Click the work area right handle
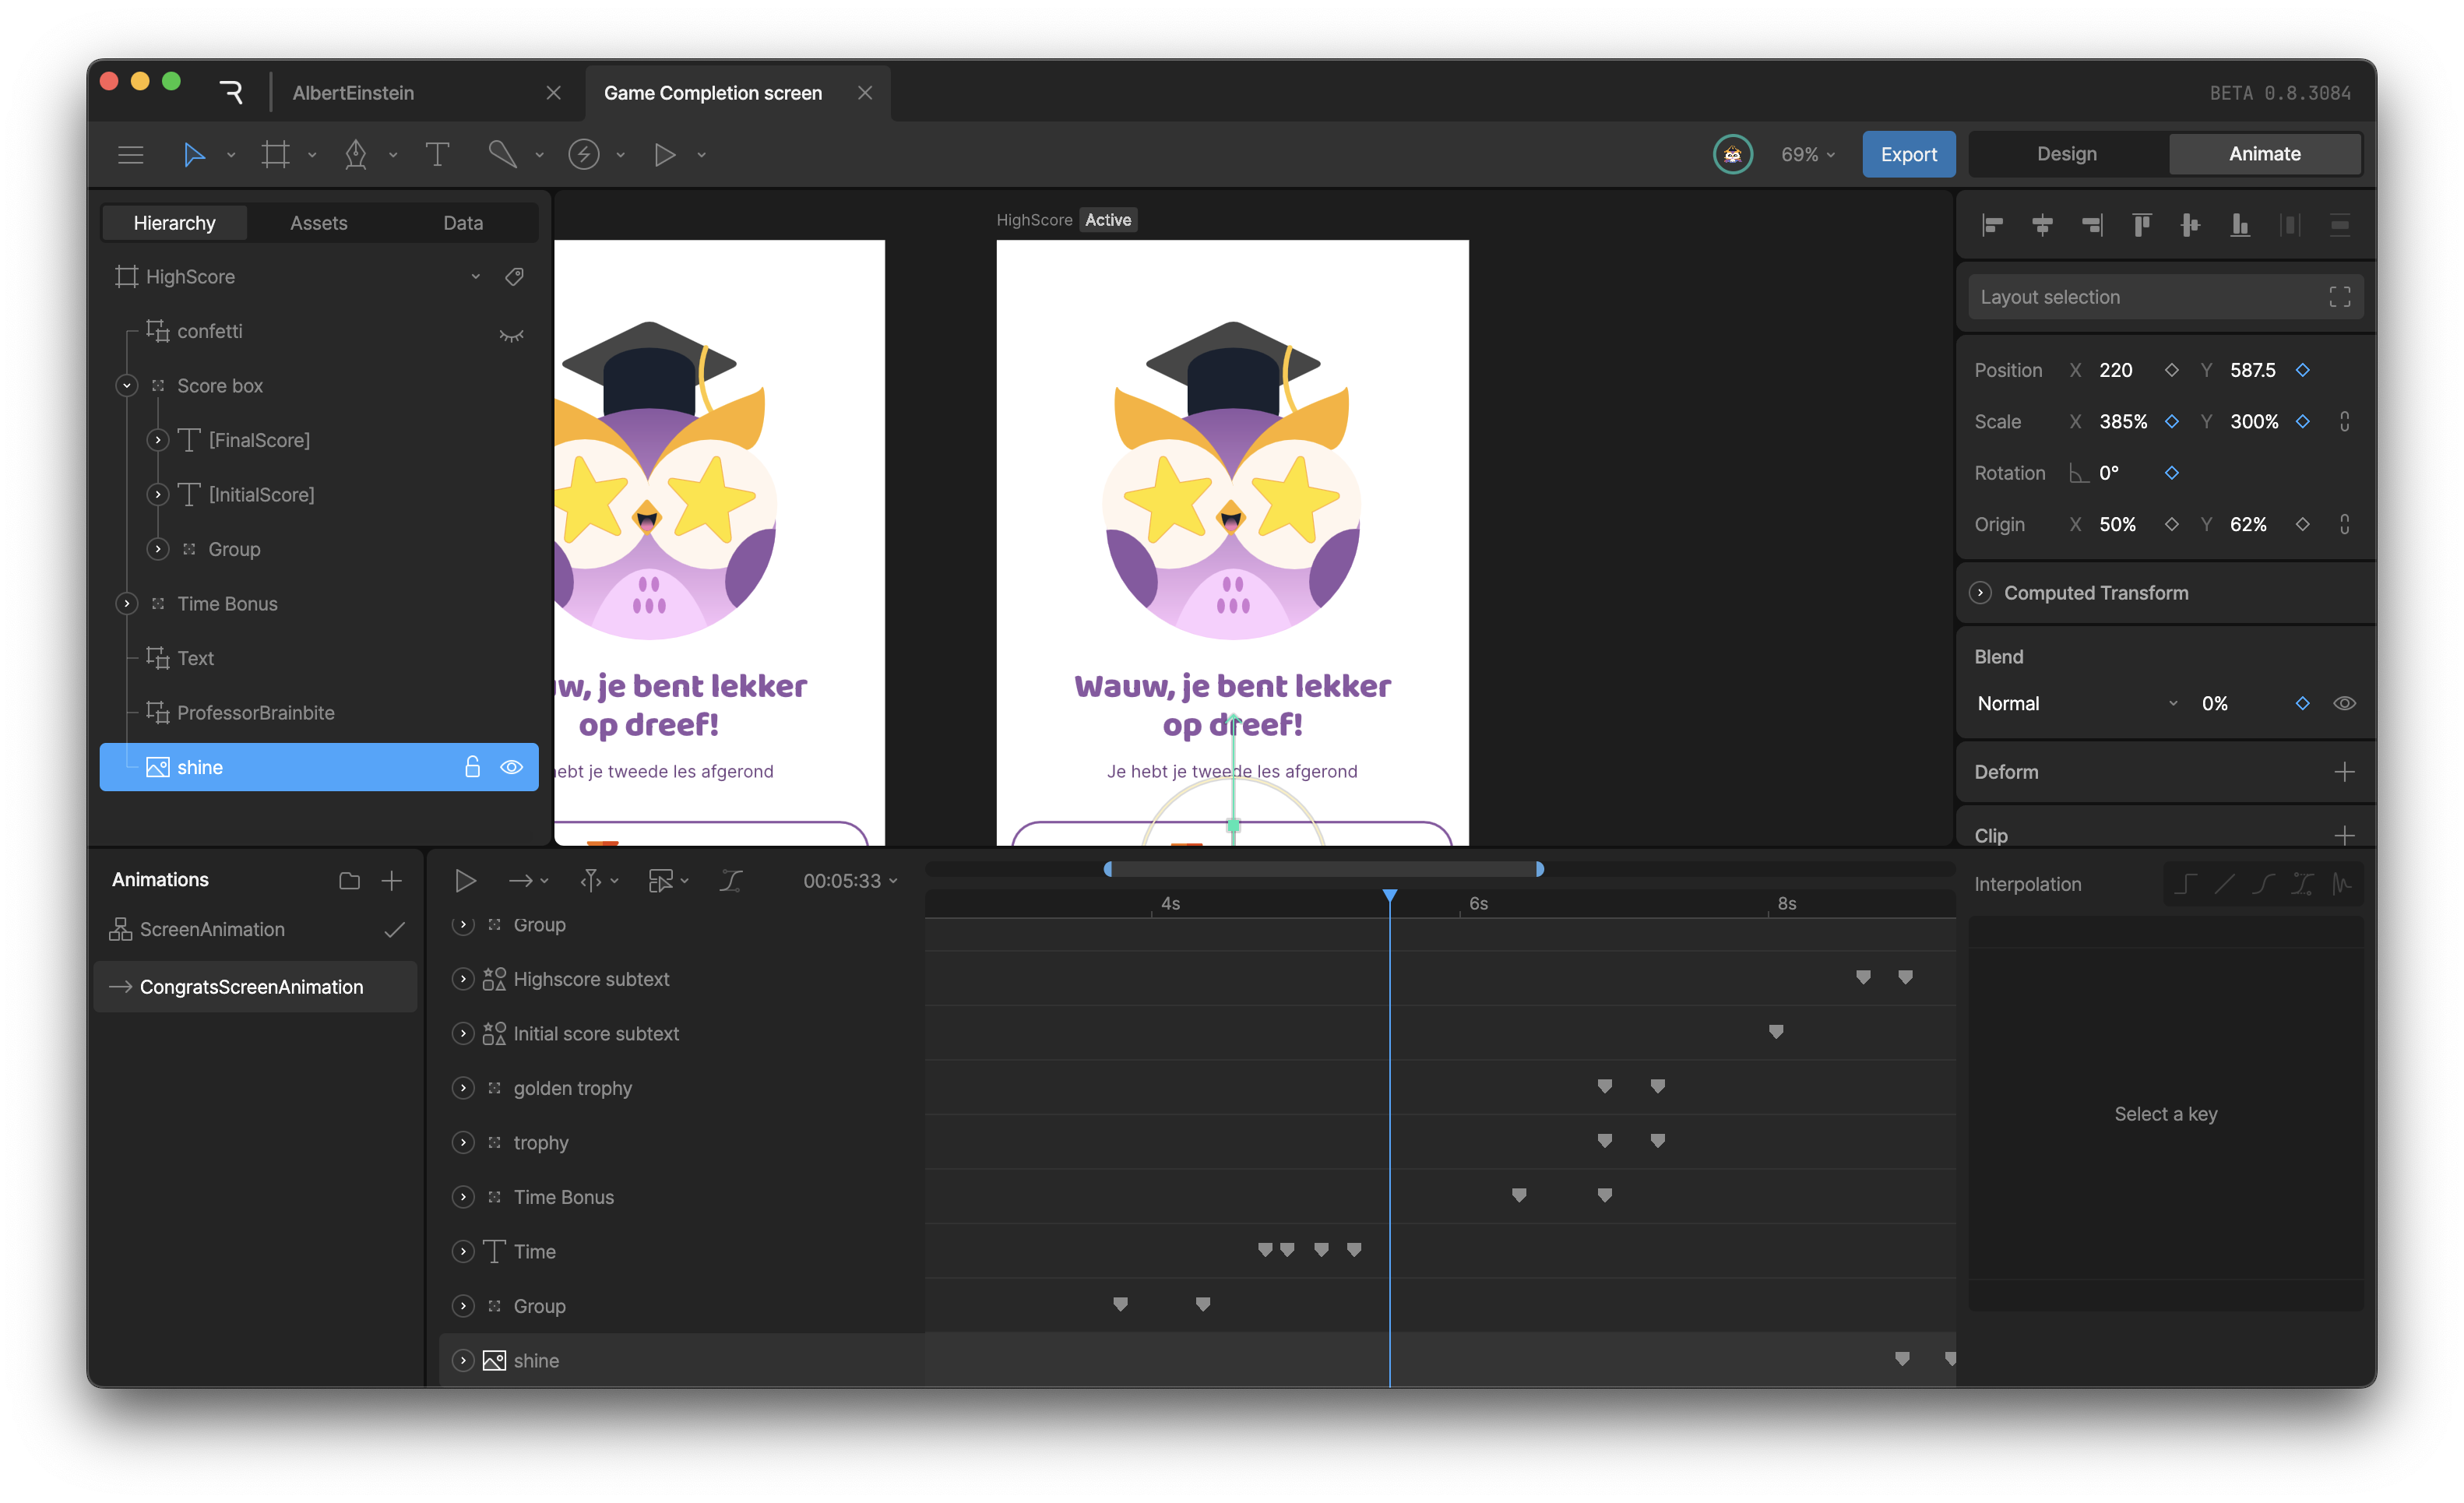This screenshot has height=1503, width=2464. pyautogui.click(x=1540, y=869)
